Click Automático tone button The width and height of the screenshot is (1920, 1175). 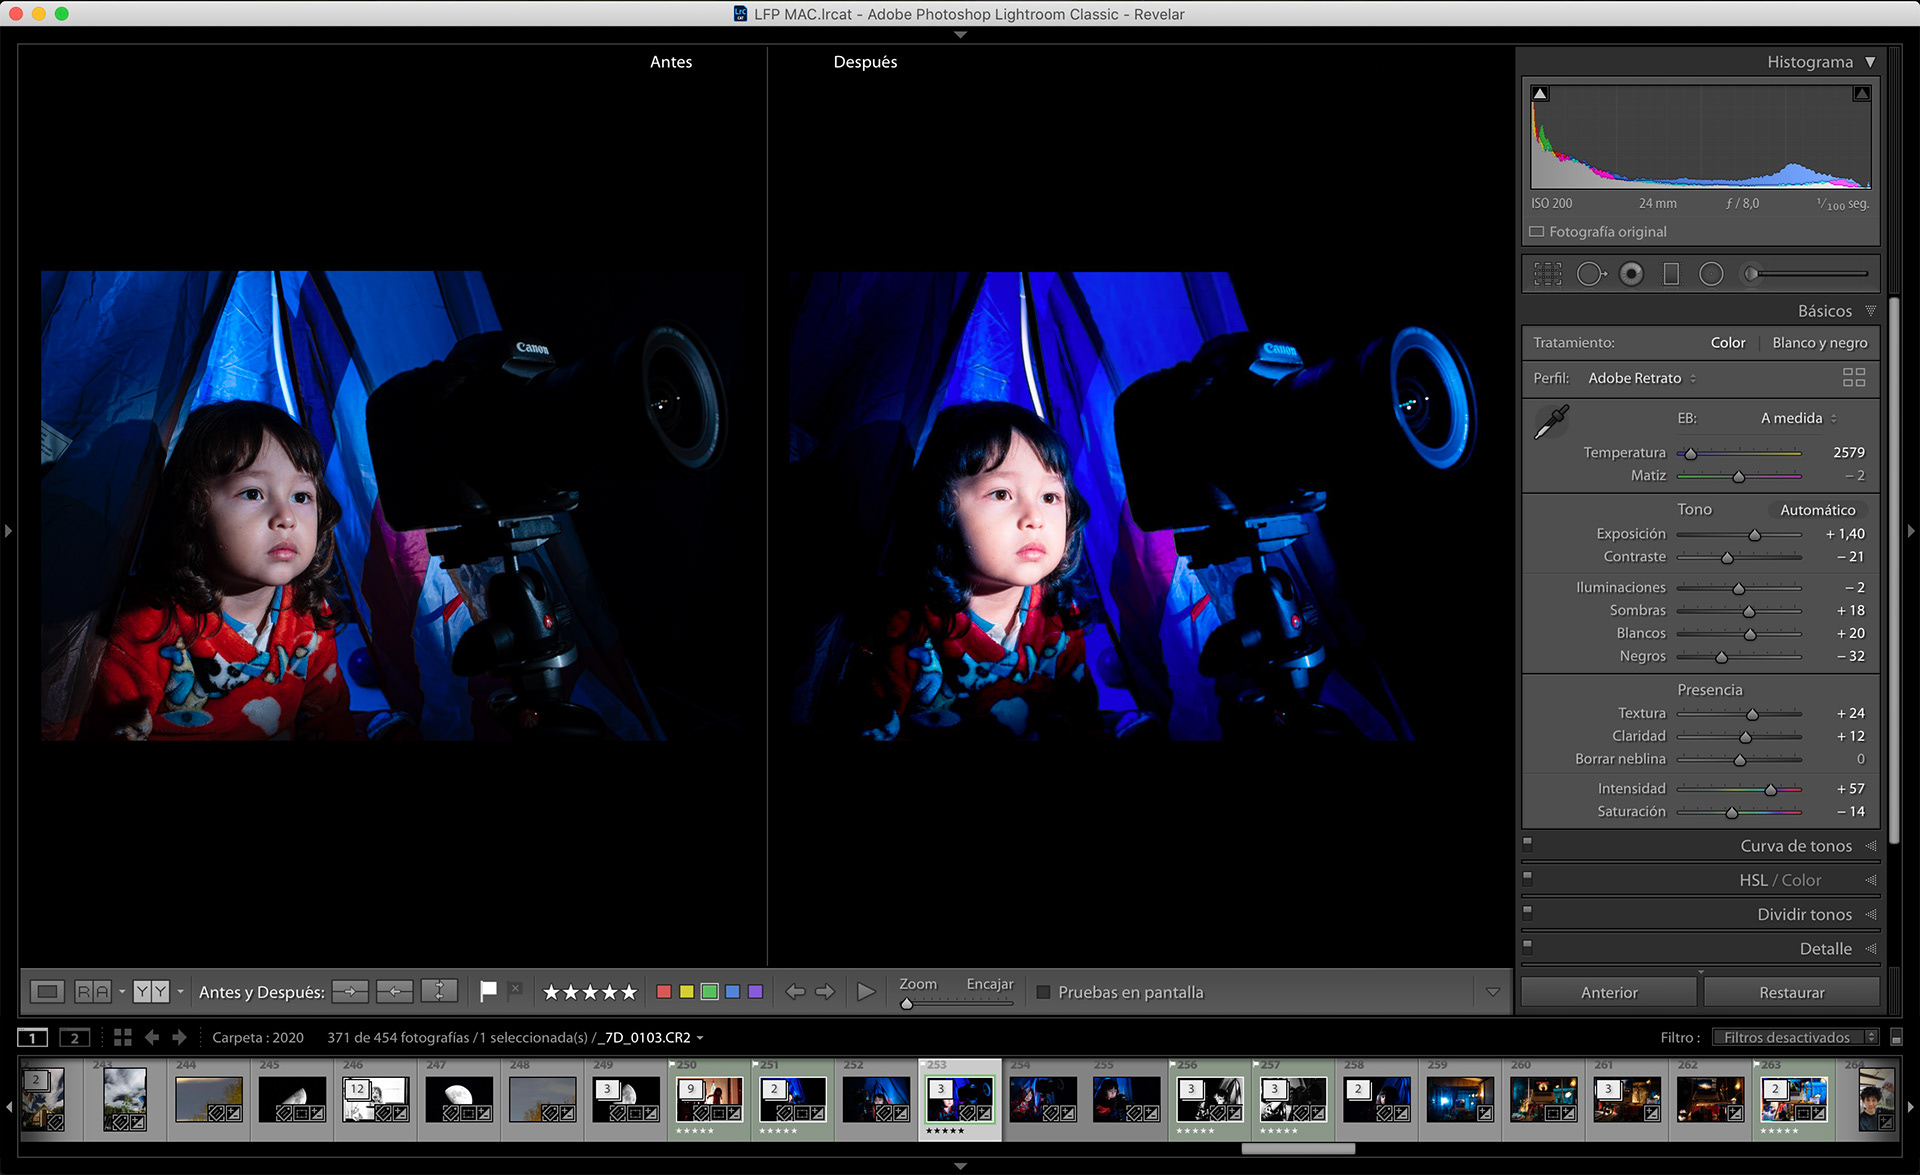(1817, 510)
